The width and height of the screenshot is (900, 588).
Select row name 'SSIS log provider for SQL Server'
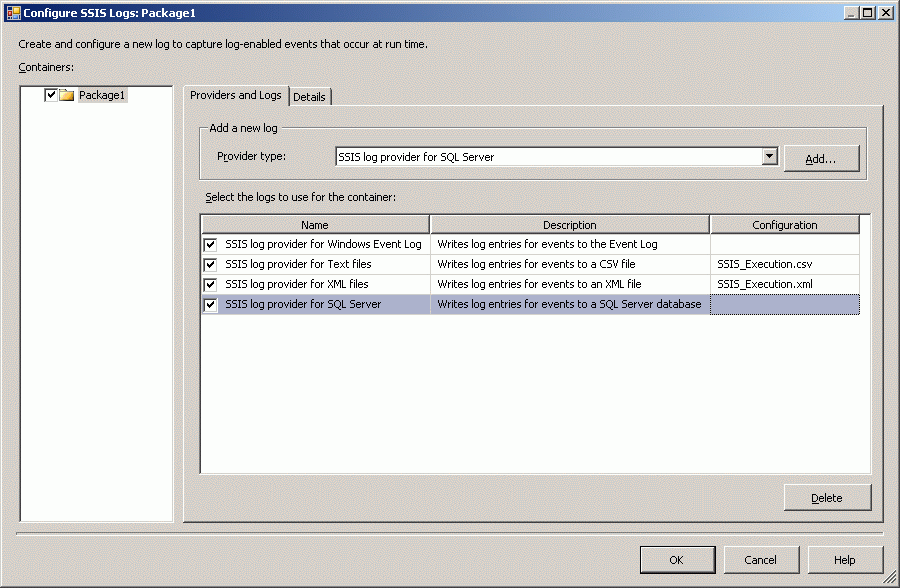[303, 304]
